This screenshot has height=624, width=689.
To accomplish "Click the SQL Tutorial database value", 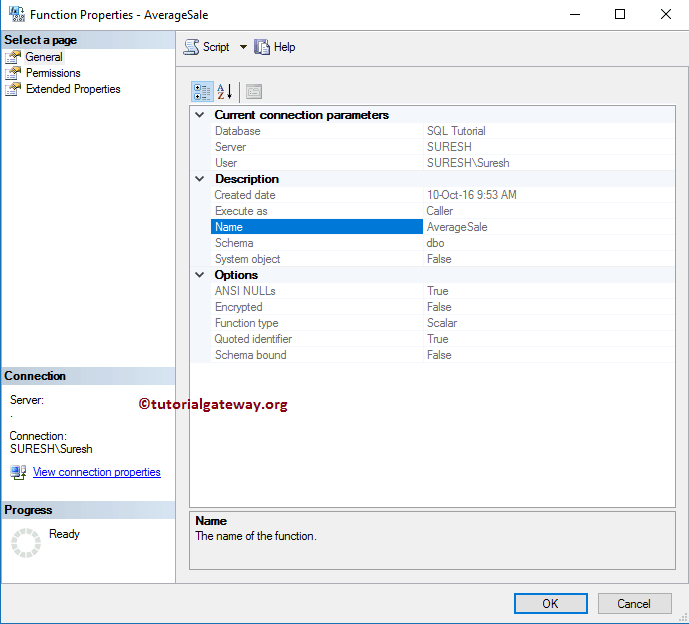I will pos(456,131).
